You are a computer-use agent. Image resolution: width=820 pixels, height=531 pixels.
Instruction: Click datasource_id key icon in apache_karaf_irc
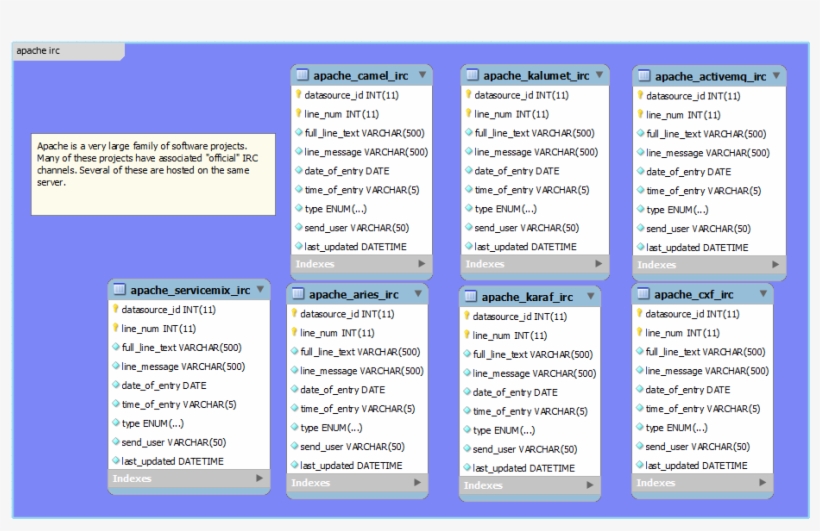click(x=467, y=315)
